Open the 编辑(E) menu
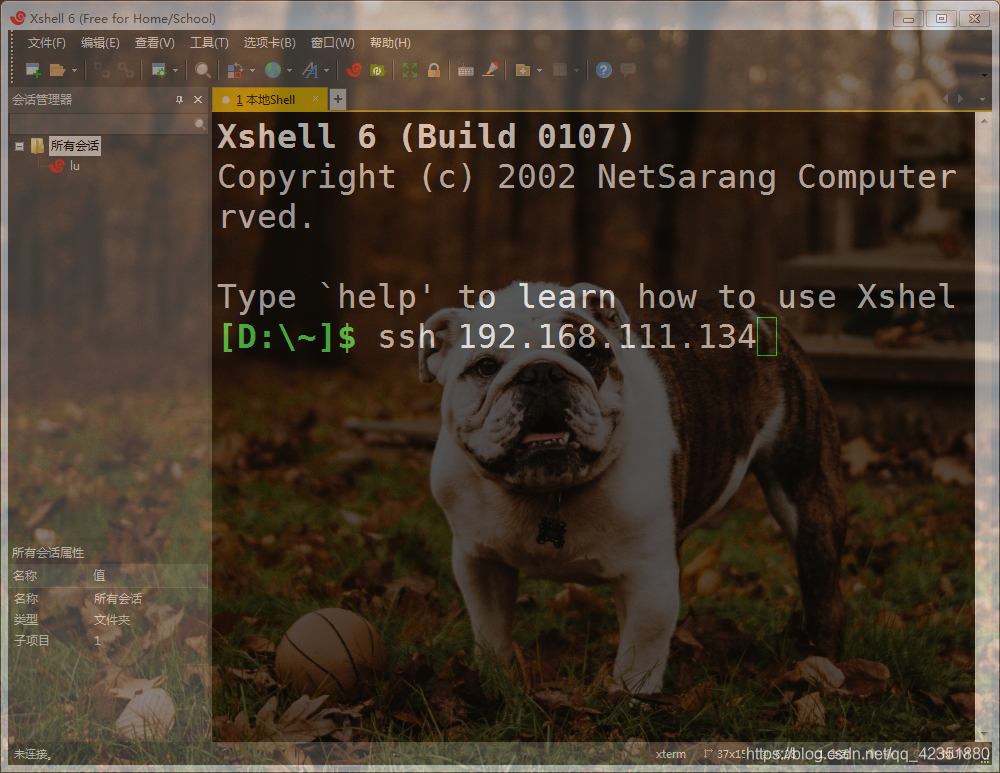The height and width of the screenshot is (773, 1000). [100, 43]
